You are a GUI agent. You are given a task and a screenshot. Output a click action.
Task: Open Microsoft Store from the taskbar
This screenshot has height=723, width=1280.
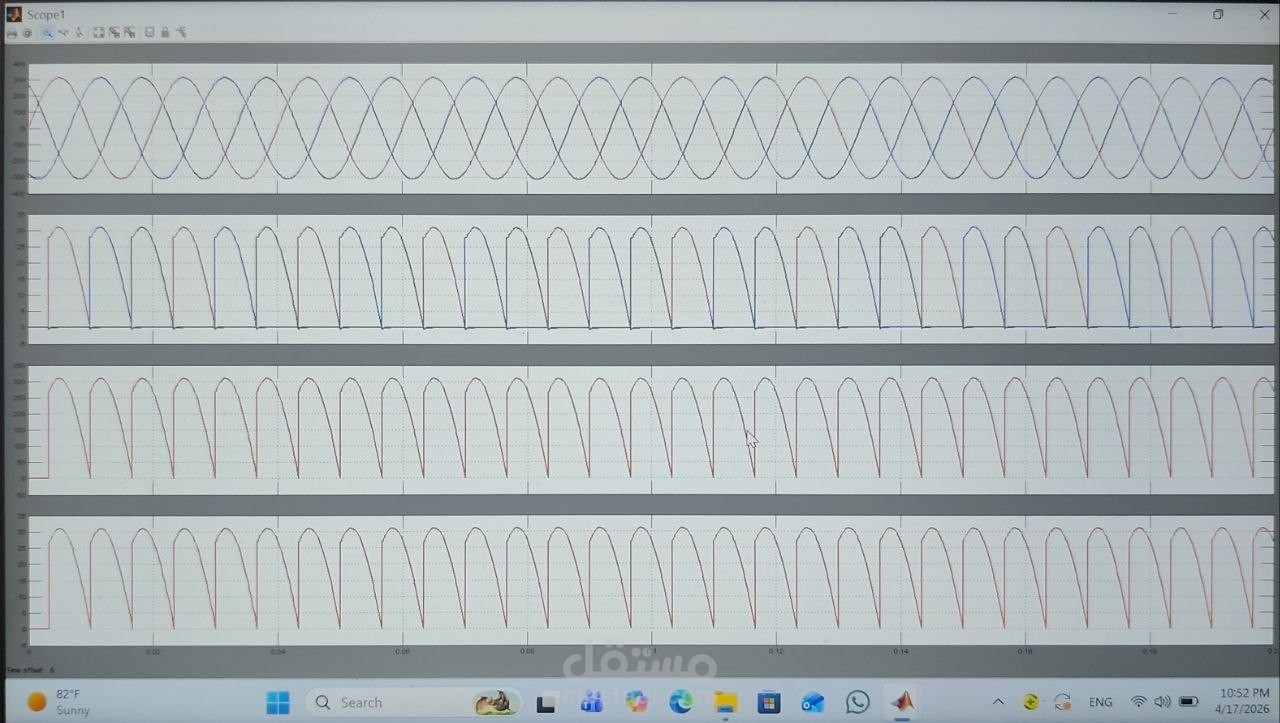pos(768,702)
